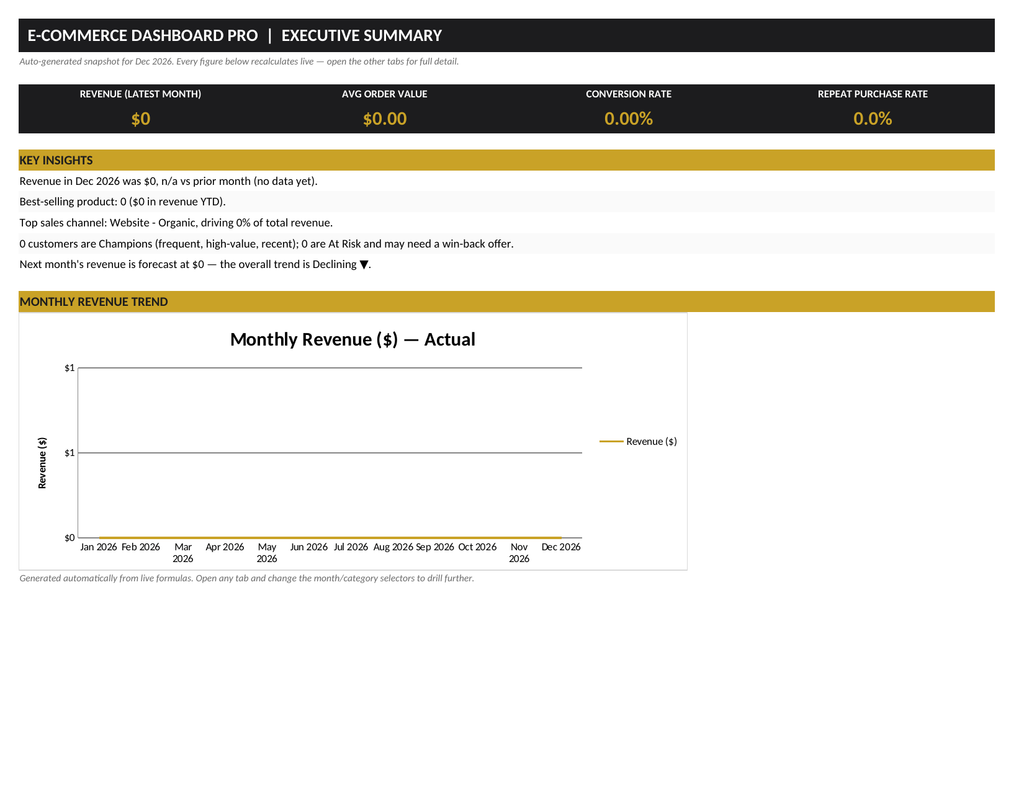Select the 0.0% repeat purchase value

(x=872, y=119)
